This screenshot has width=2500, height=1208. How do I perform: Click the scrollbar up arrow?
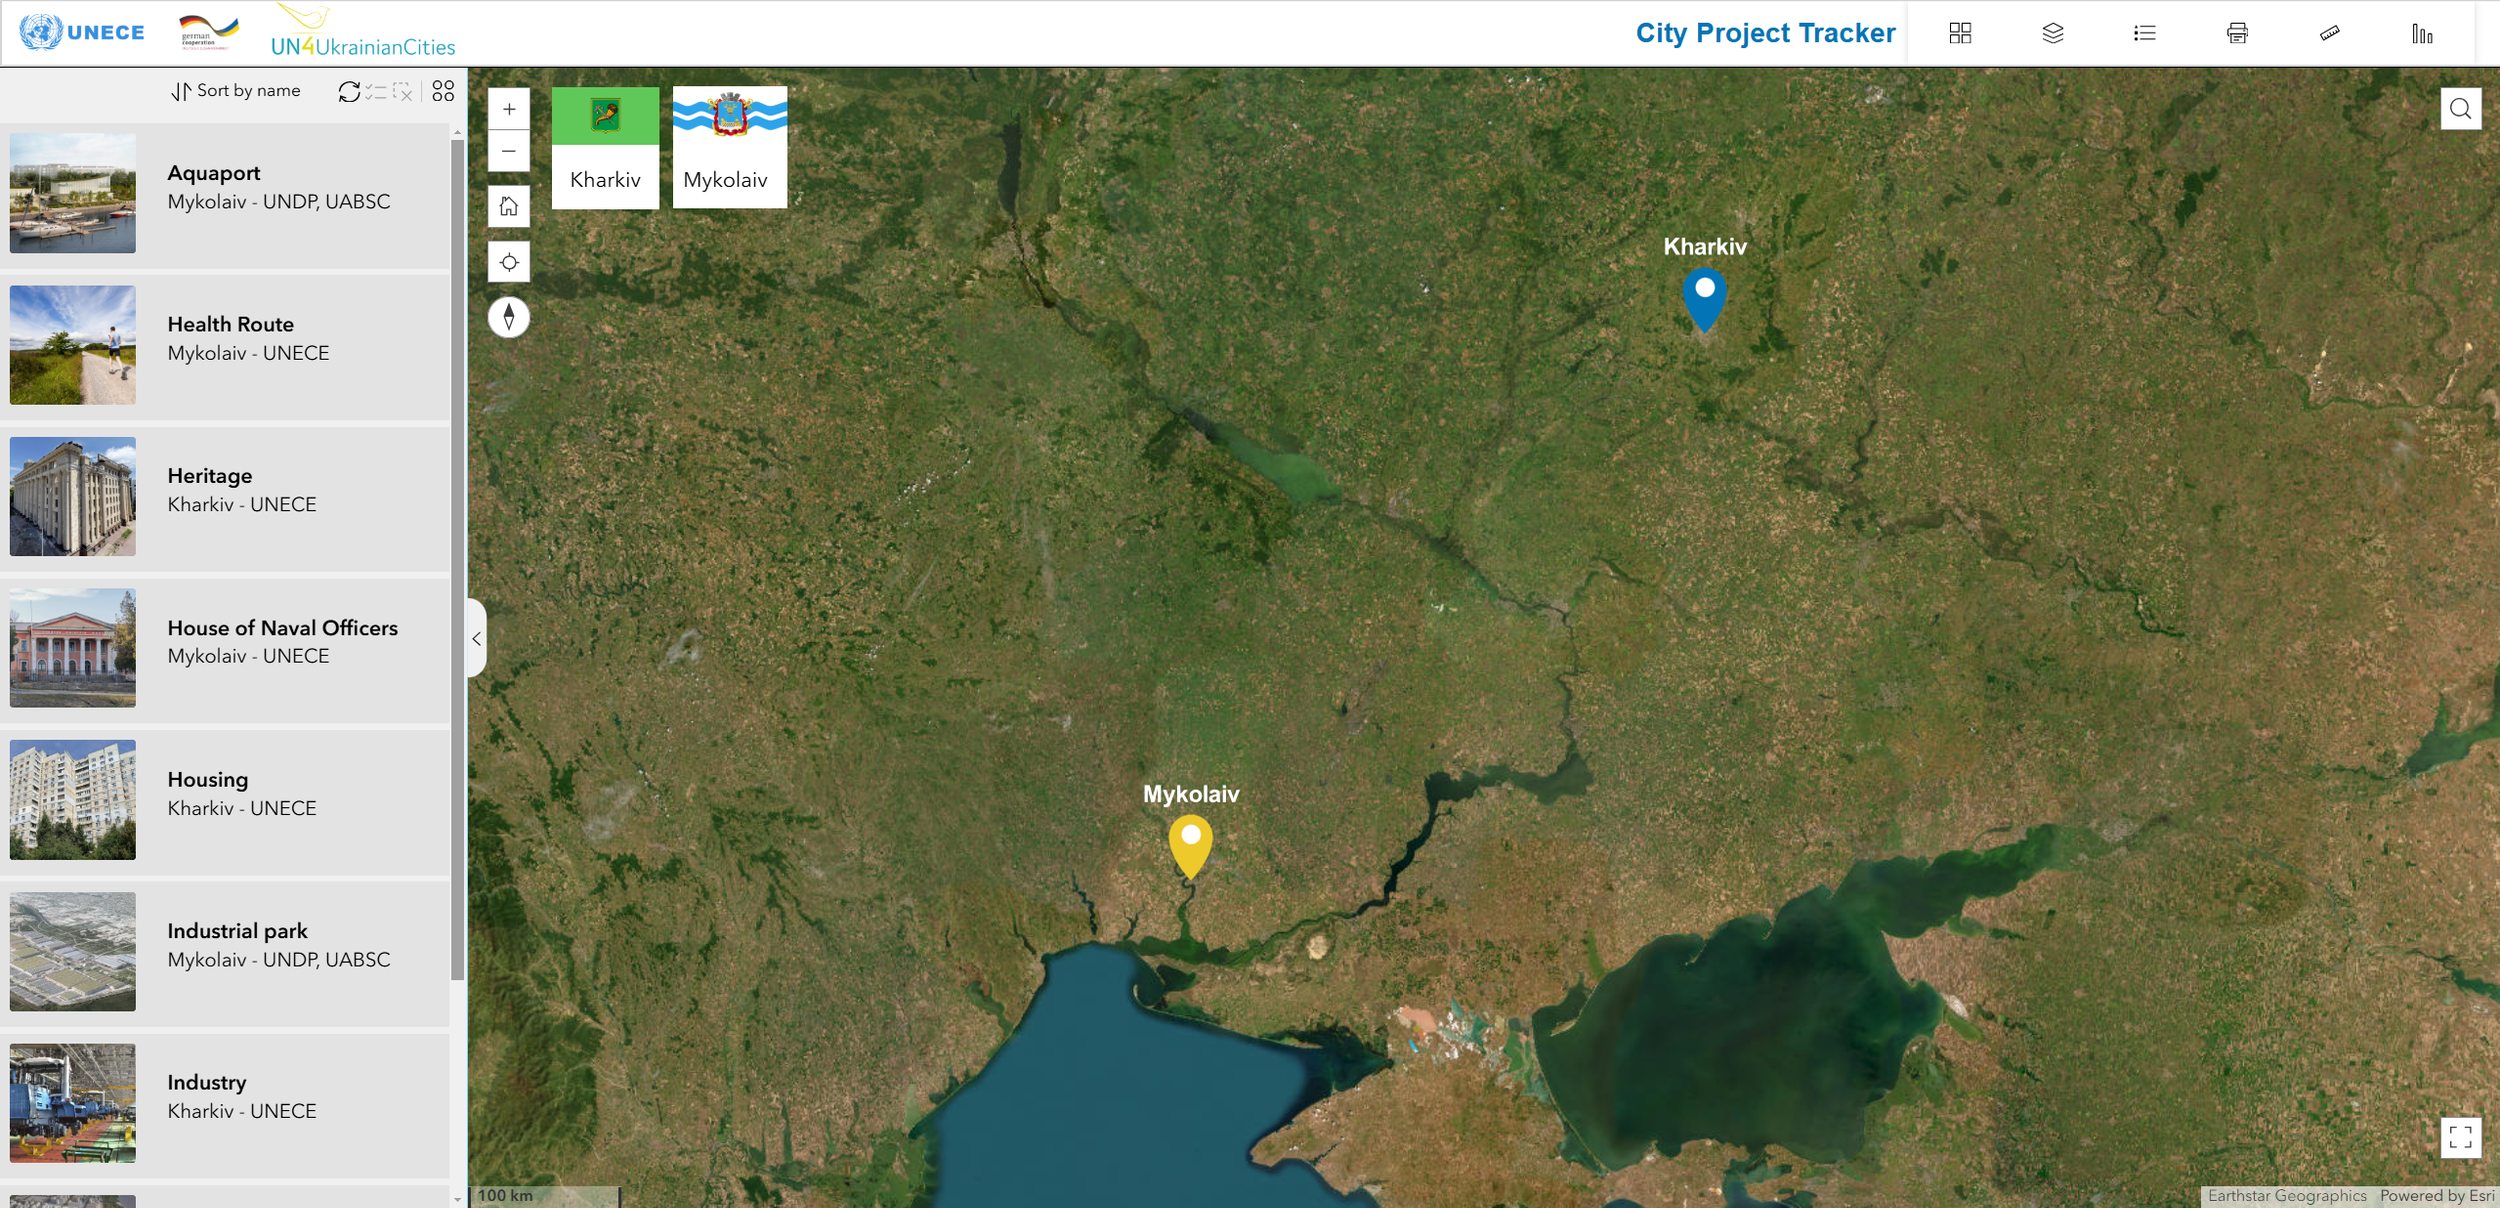point(458,132)
